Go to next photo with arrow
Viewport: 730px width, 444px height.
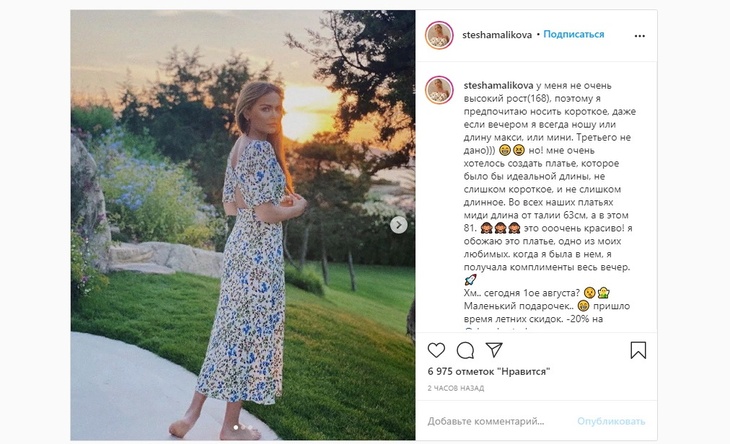tap(399, 224)
